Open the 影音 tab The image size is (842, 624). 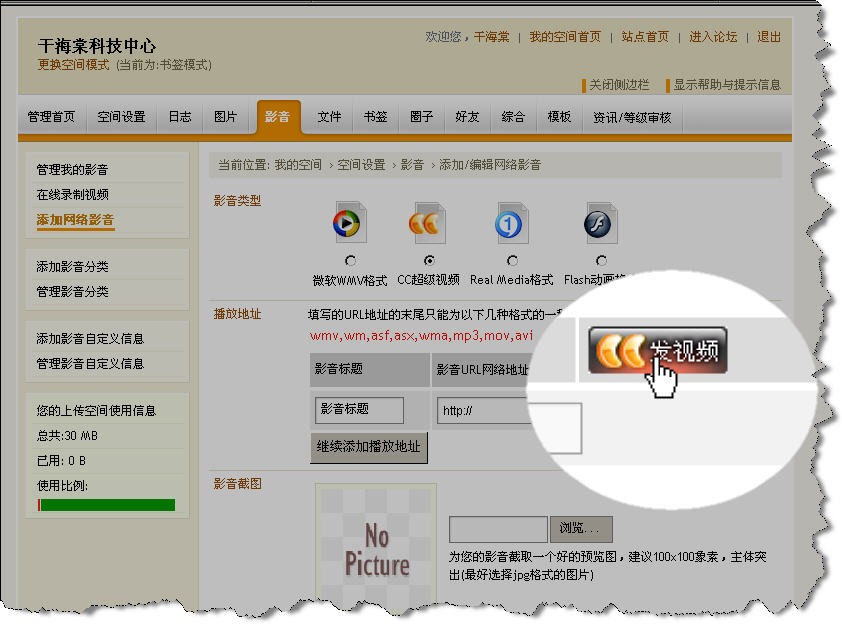click(x=278, y=117)
